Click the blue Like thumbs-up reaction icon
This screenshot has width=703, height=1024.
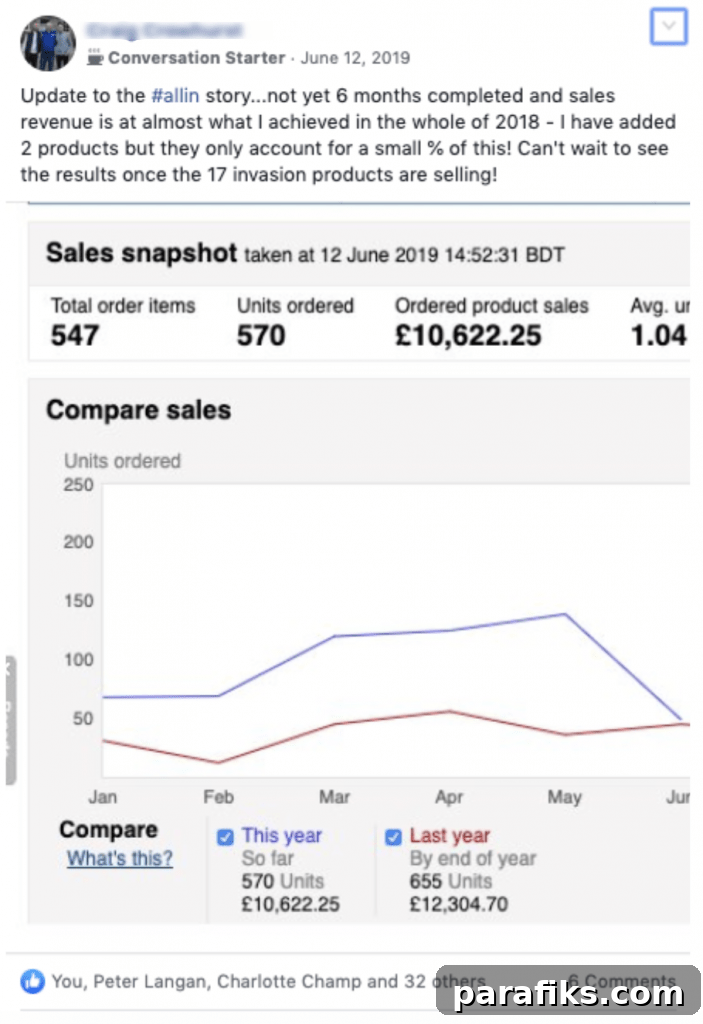[x=33, y=981]
